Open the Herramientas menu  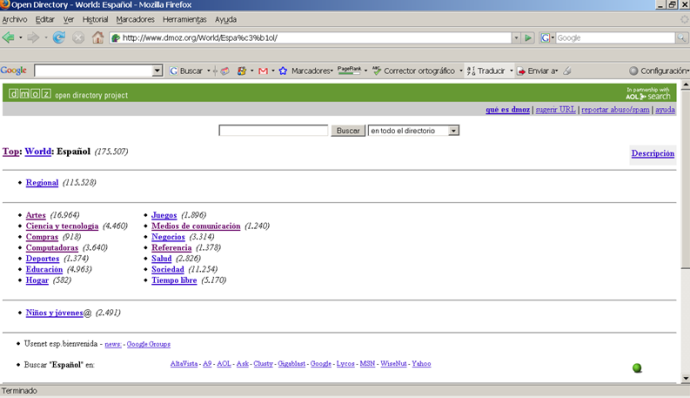point(184,19)
